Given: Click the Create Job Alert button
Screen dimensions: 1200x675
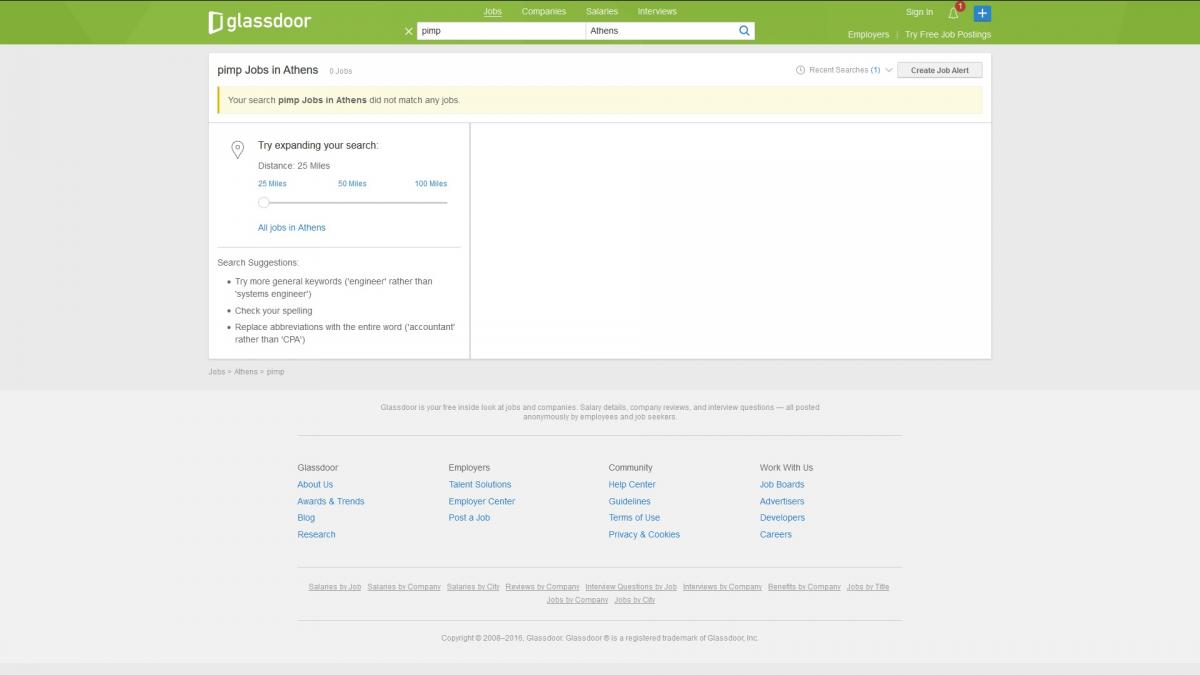Looking at the screenshot, I should coord(940,70).
